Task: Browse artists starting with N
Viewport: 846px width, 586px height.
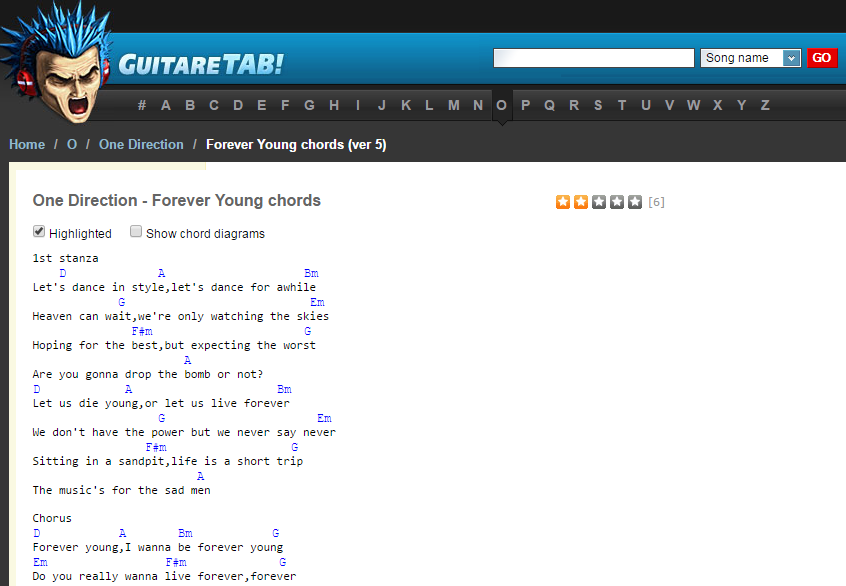Action: 478,105
